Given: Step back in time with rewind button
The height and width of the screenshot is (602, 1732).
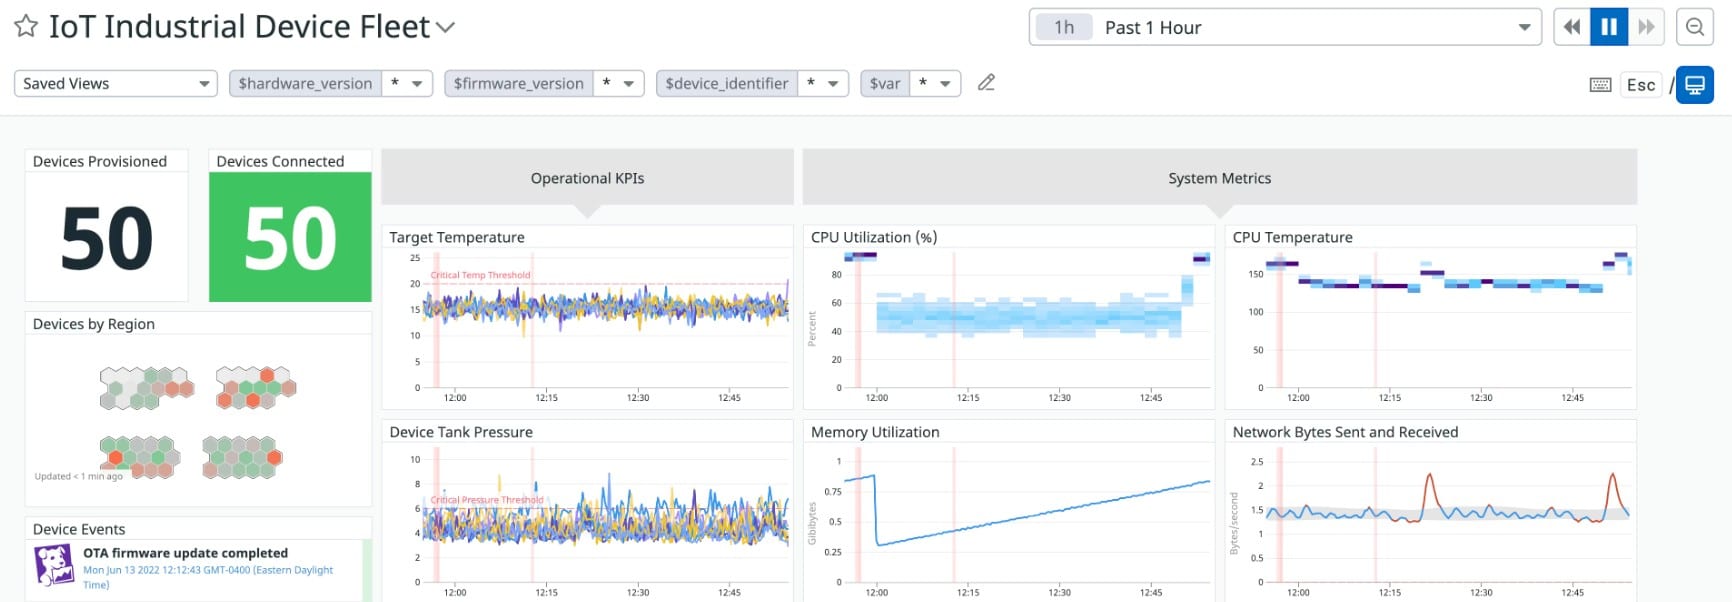Looking at the screenshot, I should 1572,27.
